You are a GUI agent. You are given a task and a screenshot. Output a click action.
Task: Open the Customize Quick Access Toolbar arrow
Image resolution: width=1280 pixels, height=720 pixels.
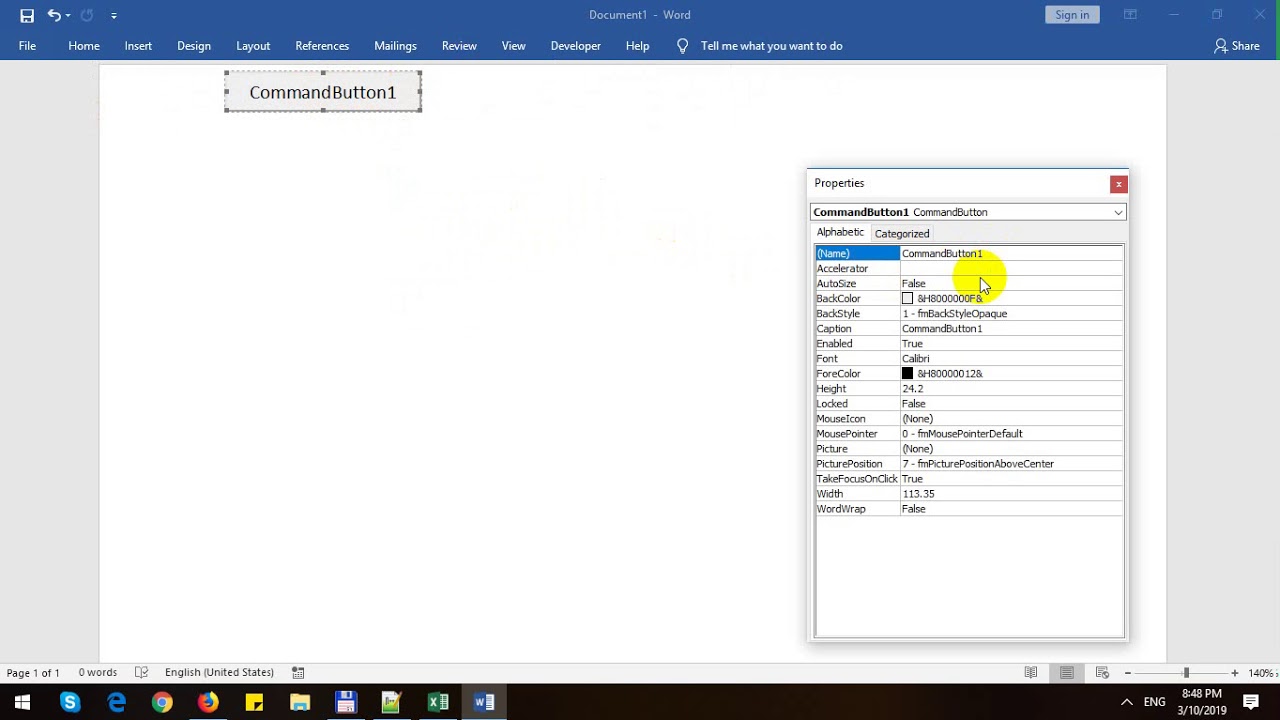(x=114, y=16)
